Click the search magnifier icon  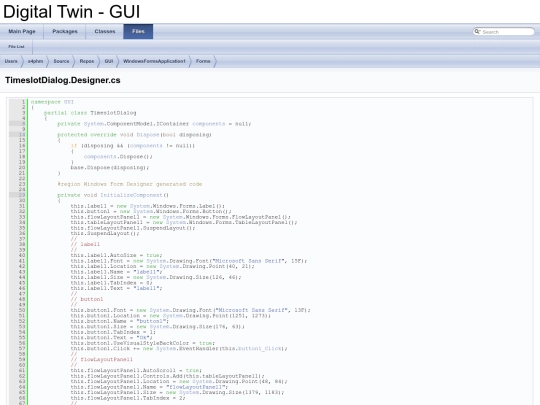click(x=477, y=31)
